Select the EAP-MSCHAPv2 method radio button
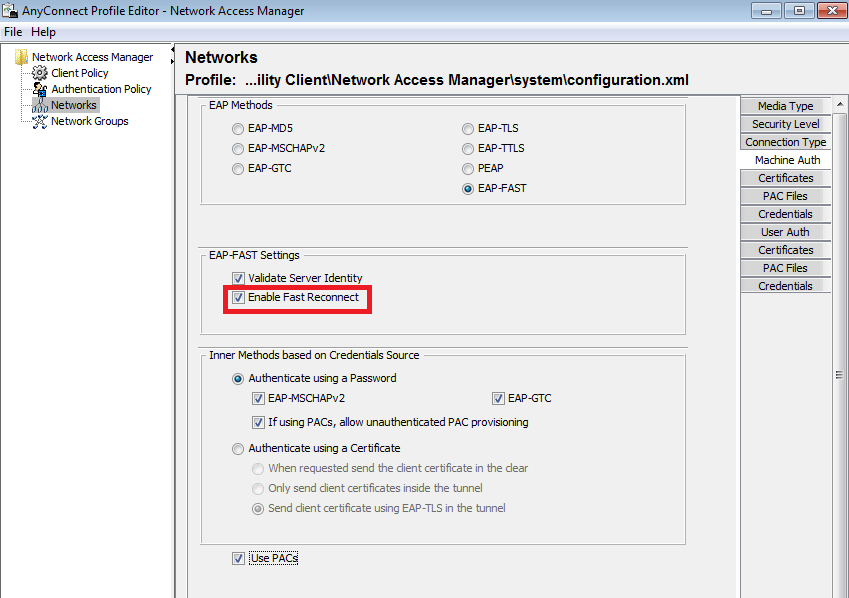Image resolution: width=849 pixels, height=598 pixels. click(238, 149)
